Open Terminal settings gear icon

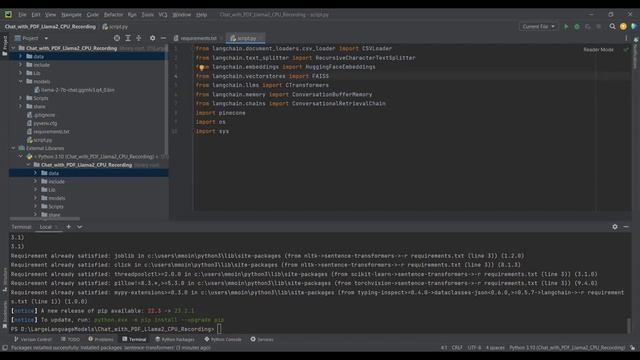pos(615,227)
